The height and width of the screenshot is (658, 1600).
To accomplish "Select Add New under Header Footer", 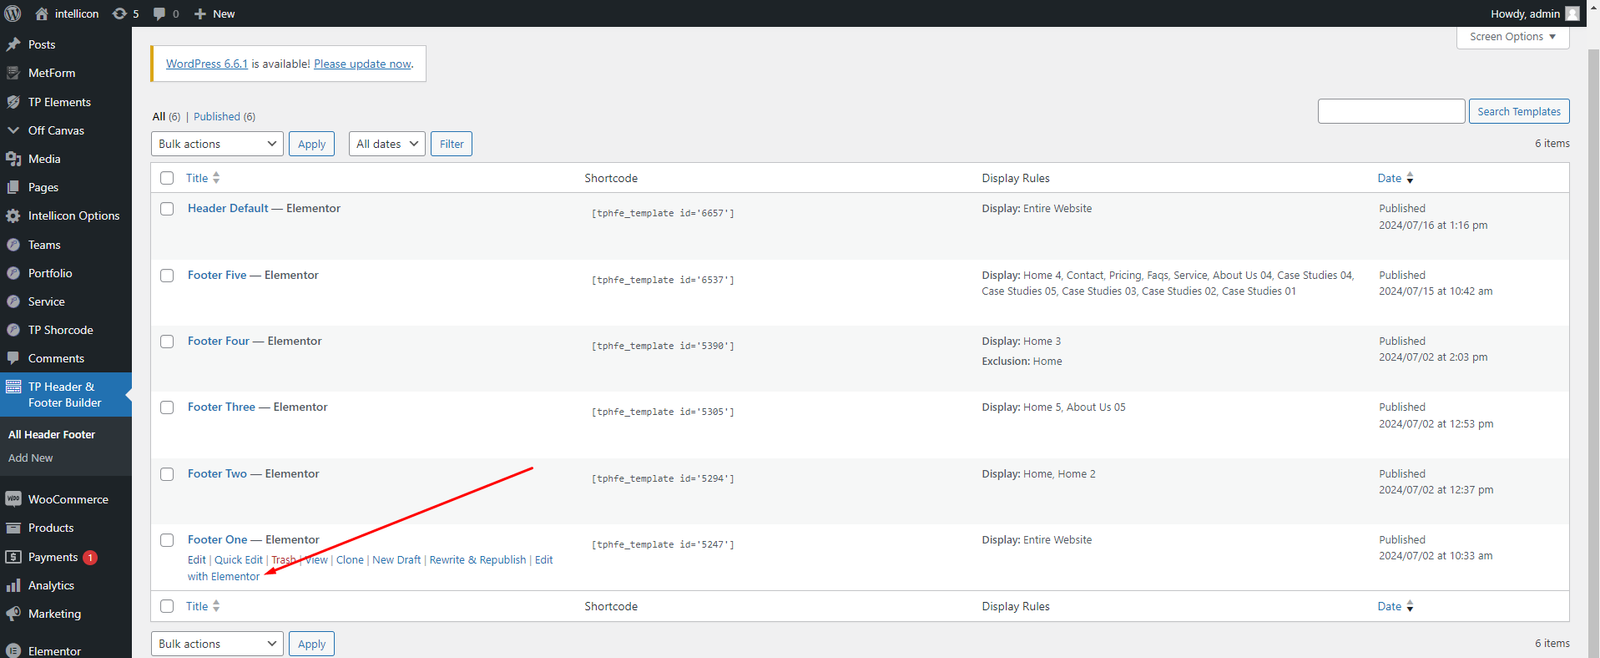I will (31, 458).
